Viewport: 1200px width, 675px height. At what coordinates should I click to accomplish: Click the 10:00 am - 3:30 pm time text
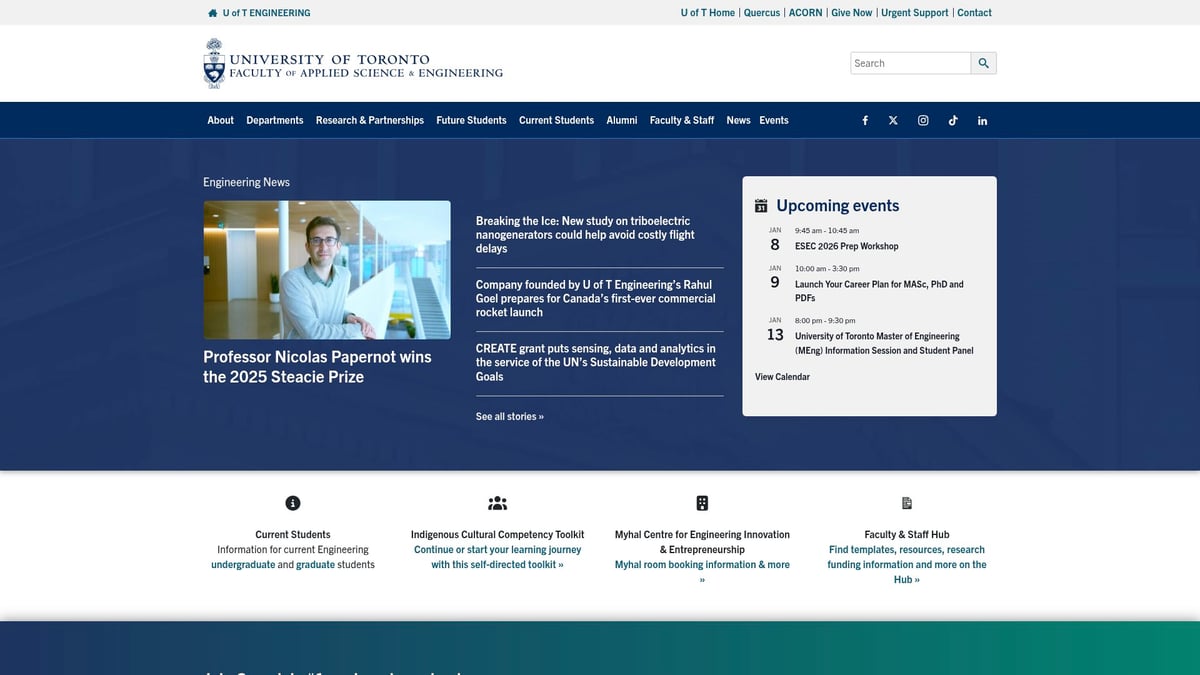pos(827,269)
